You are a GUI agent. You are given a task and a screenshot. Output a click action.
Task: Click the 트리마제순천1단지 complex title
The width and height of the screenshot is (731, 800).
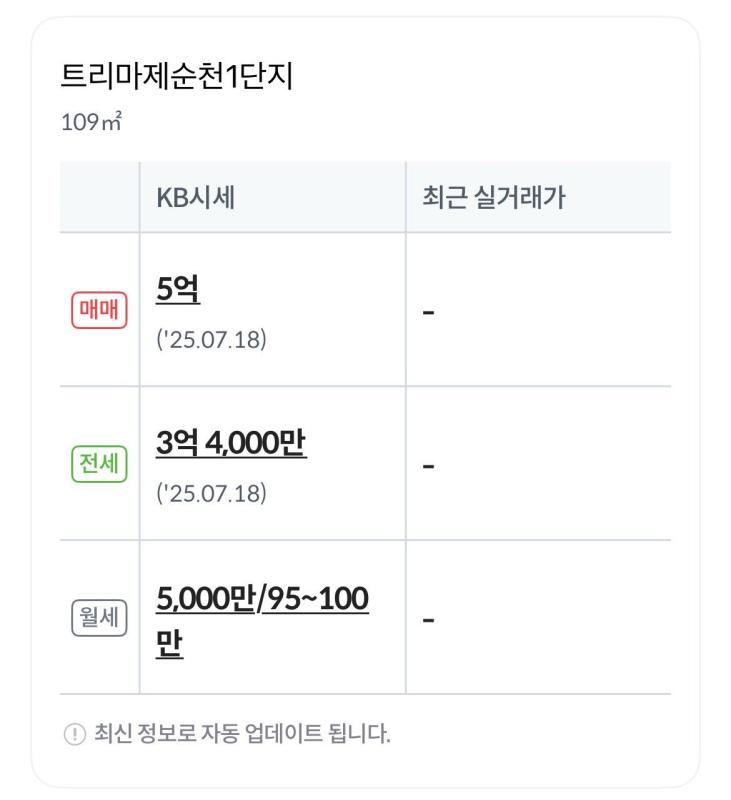177,77
